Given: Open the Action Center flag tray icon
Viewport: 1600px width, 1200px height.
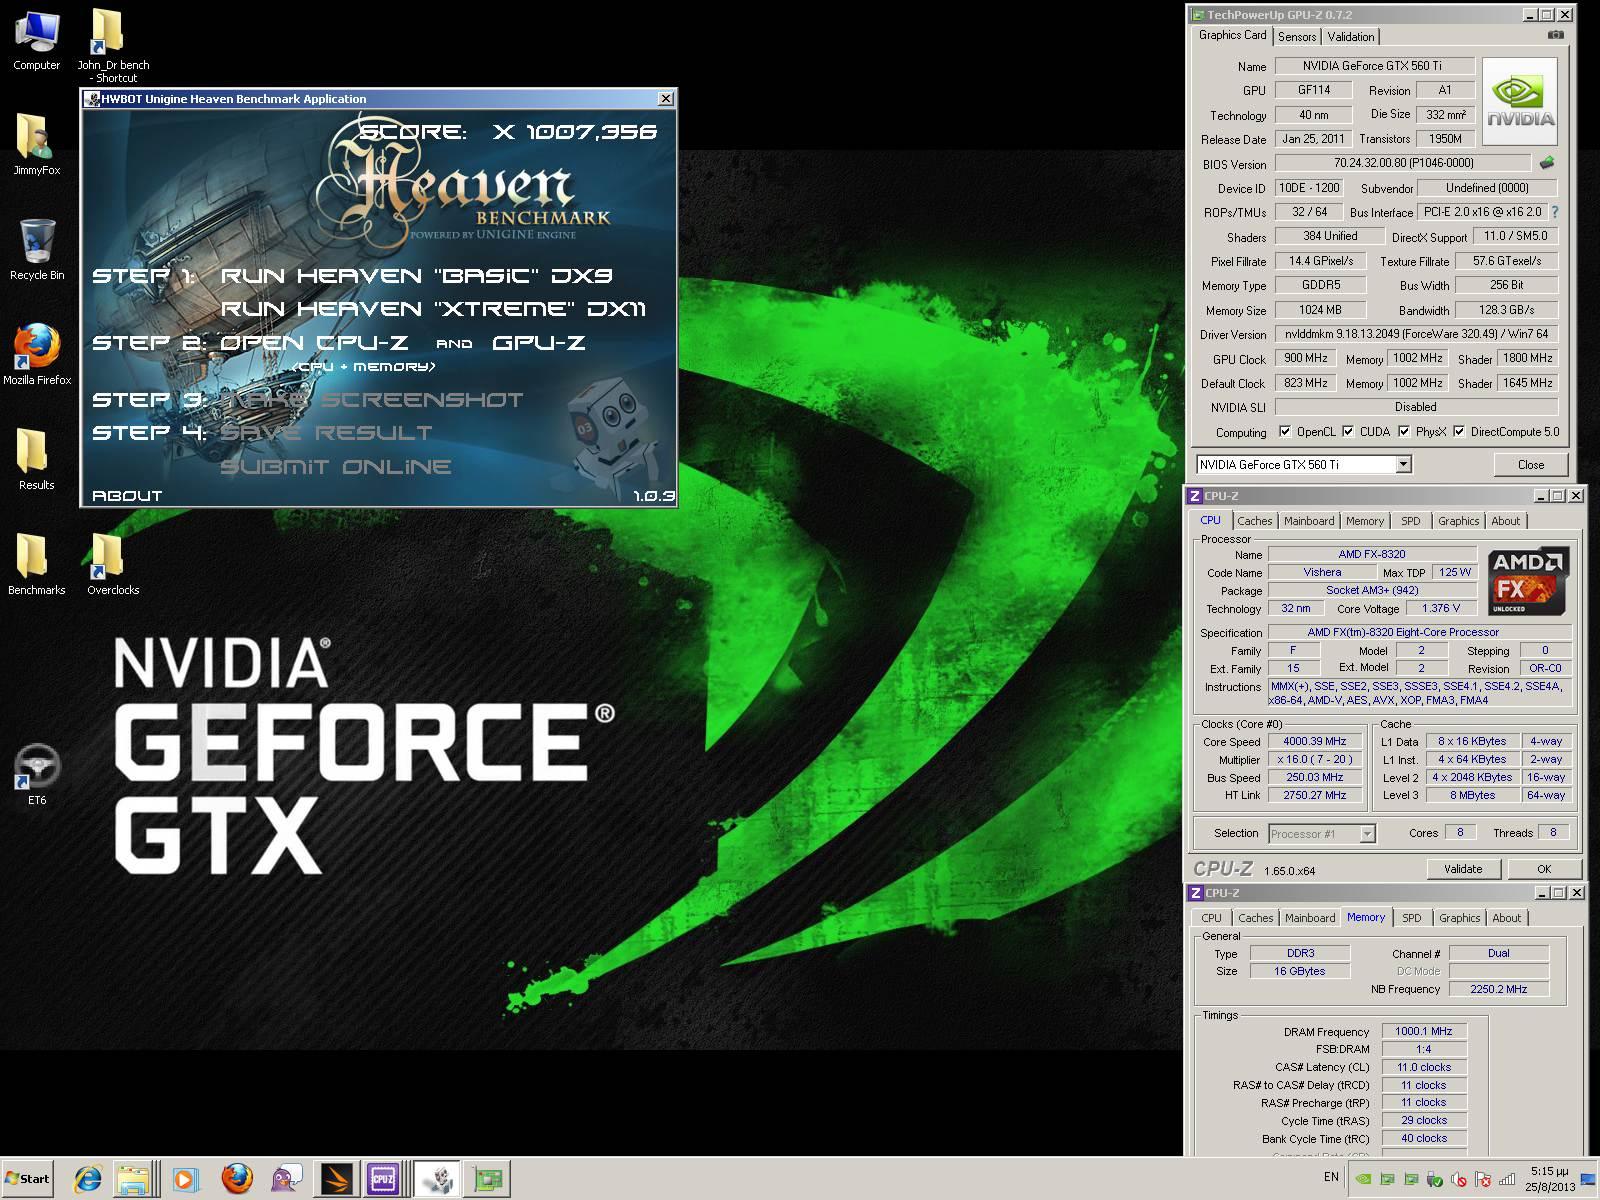Looking at the screenshot, I should [1483, 1179].
